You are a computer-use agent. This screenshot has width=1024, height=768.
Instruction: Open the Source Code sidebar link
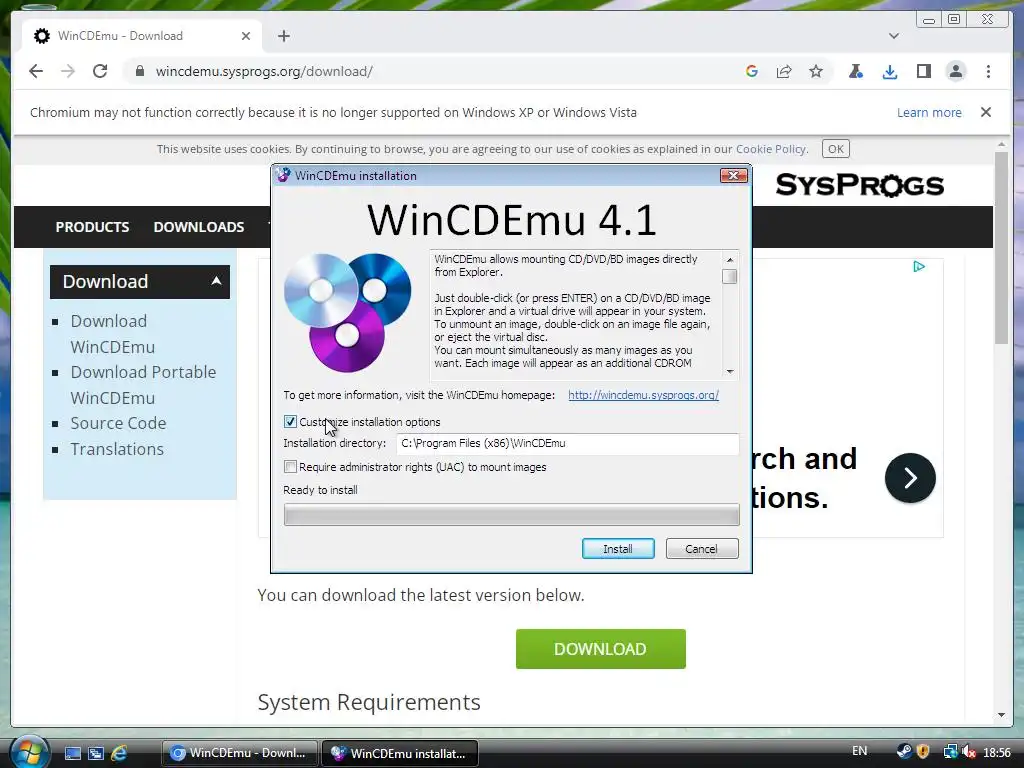click(x=118, y=423)
